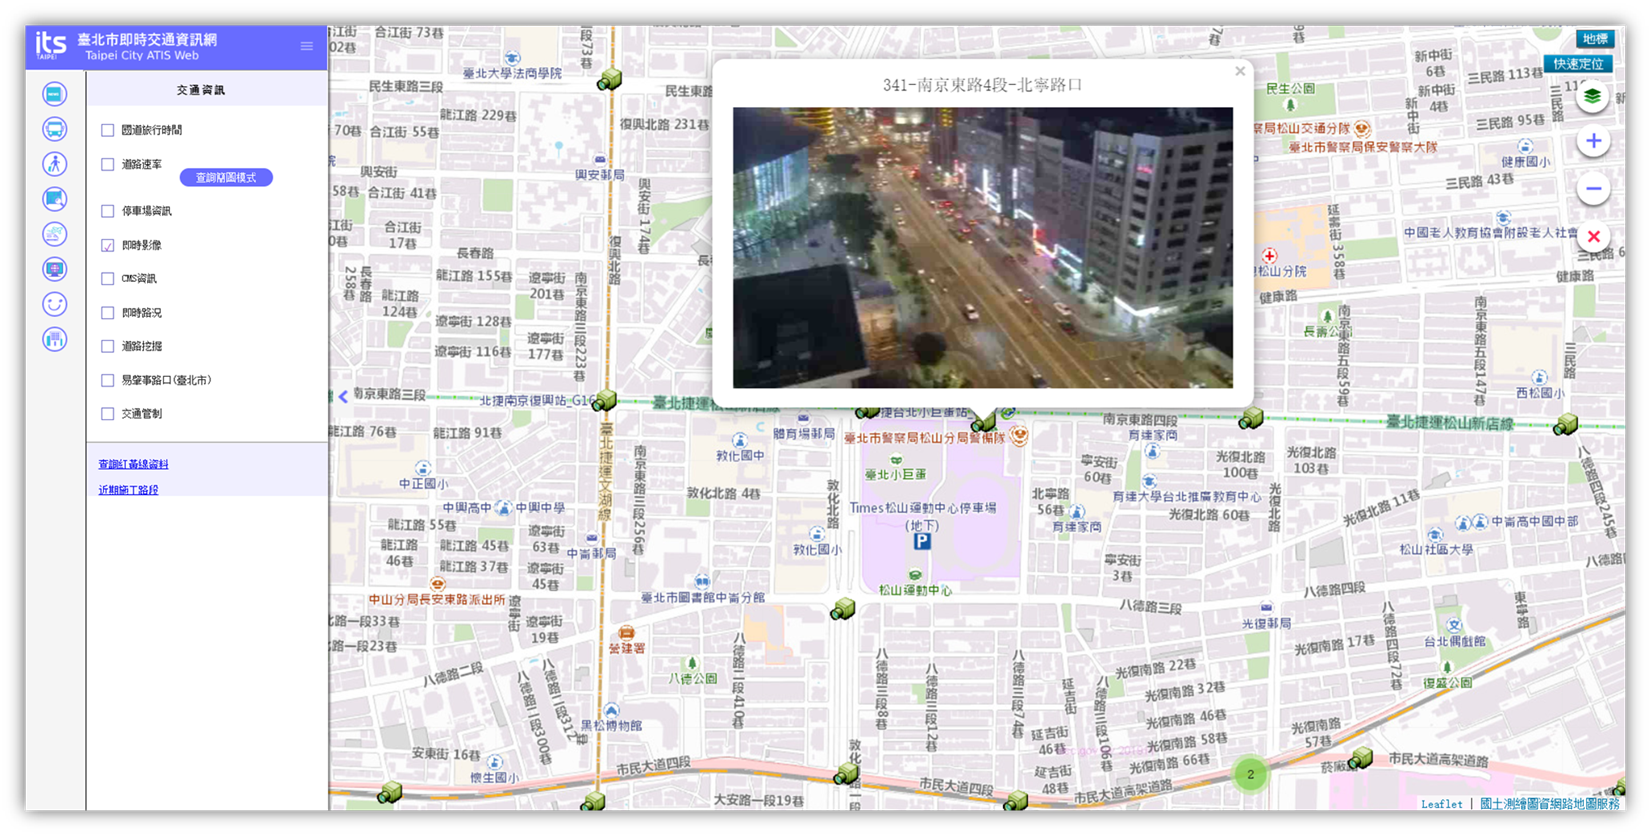Screen dimensions: 1651x836
Task: Collapse the side panel with left arrow
Action: 343,396
